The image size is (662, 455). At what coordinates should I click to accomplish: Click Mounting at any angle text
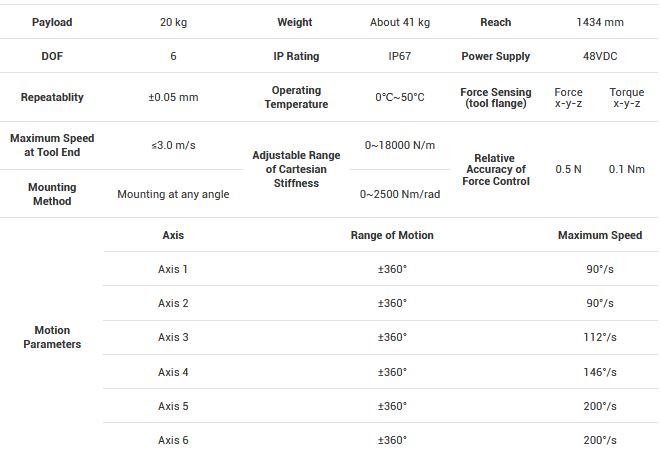pyautogui.click(x=173, y=195)
